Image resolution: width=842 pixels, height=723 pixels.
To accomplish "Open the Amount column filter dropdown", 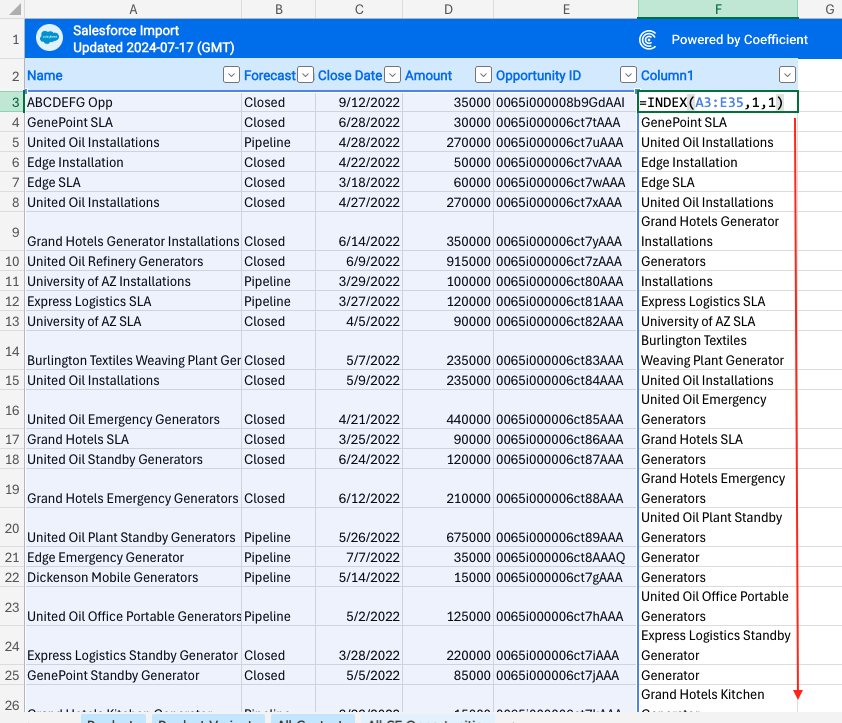I will coord(483,75).
